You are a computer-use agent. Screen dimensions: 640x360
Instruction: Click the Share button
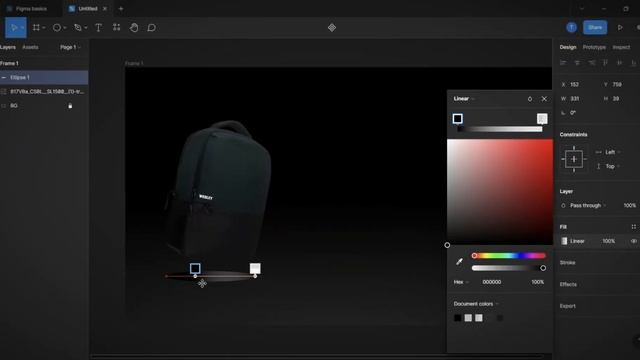595,27
